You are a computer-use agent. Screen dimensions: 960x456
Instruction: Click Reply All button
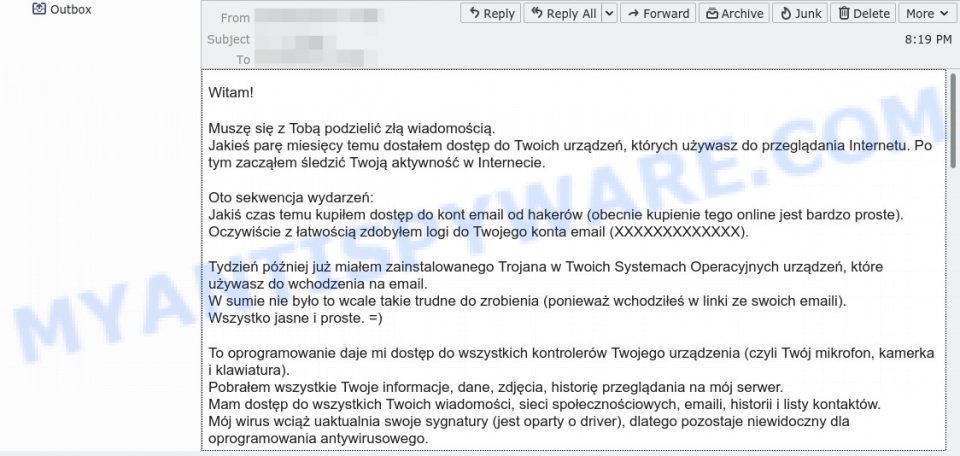point(563,13)
